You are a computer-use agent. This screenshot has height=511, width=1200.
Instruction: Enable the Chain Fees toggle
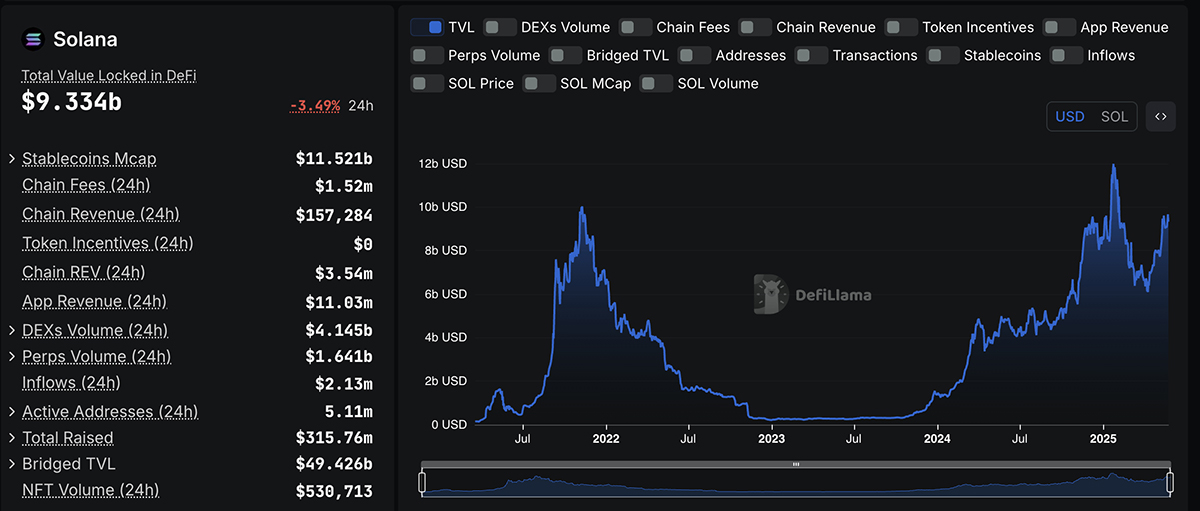click(x=636, y=27)
